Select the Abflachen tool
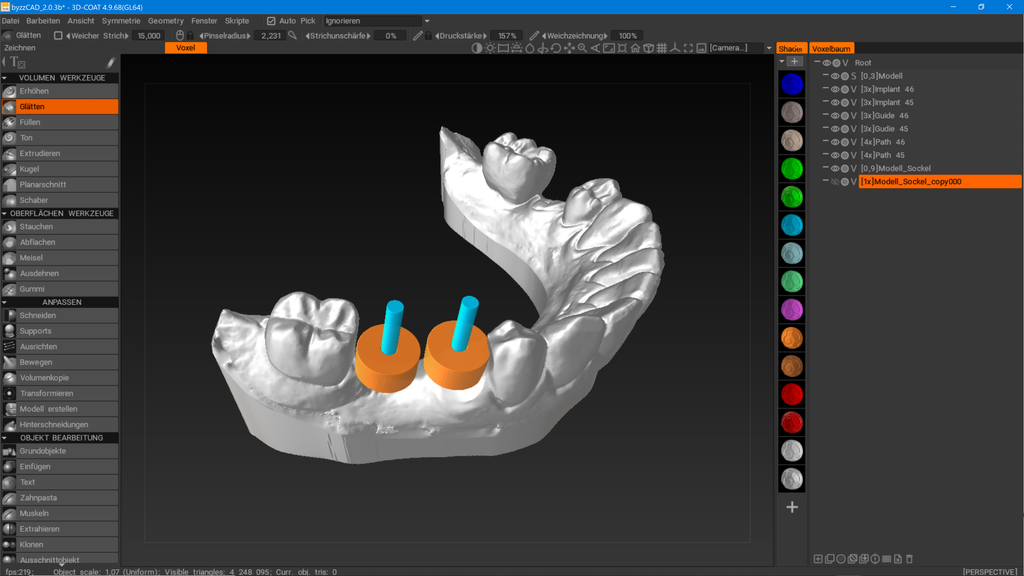1024x576 pixels. click(60, 242)
